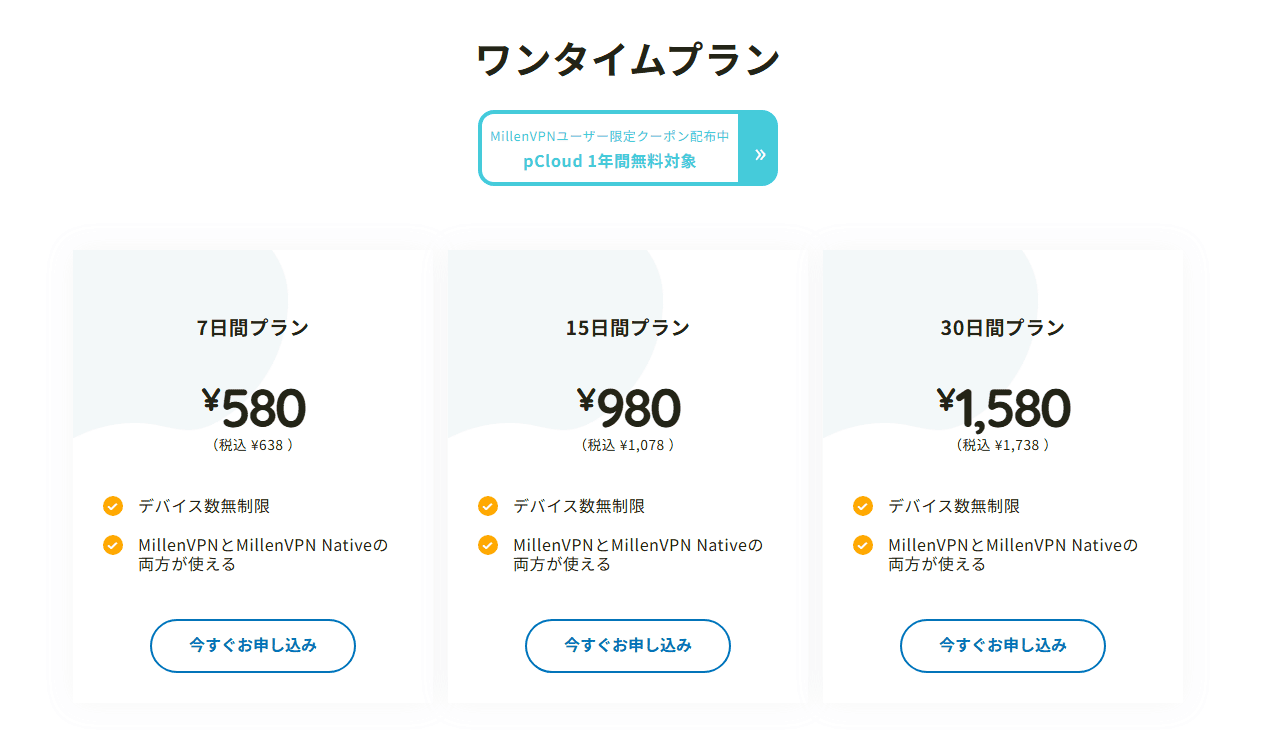Click the checkmark icon beside 30日間プラン デバイス数無制限
Image resolution: width=1269 pixels, height=735 pixels.
(863, 506)
